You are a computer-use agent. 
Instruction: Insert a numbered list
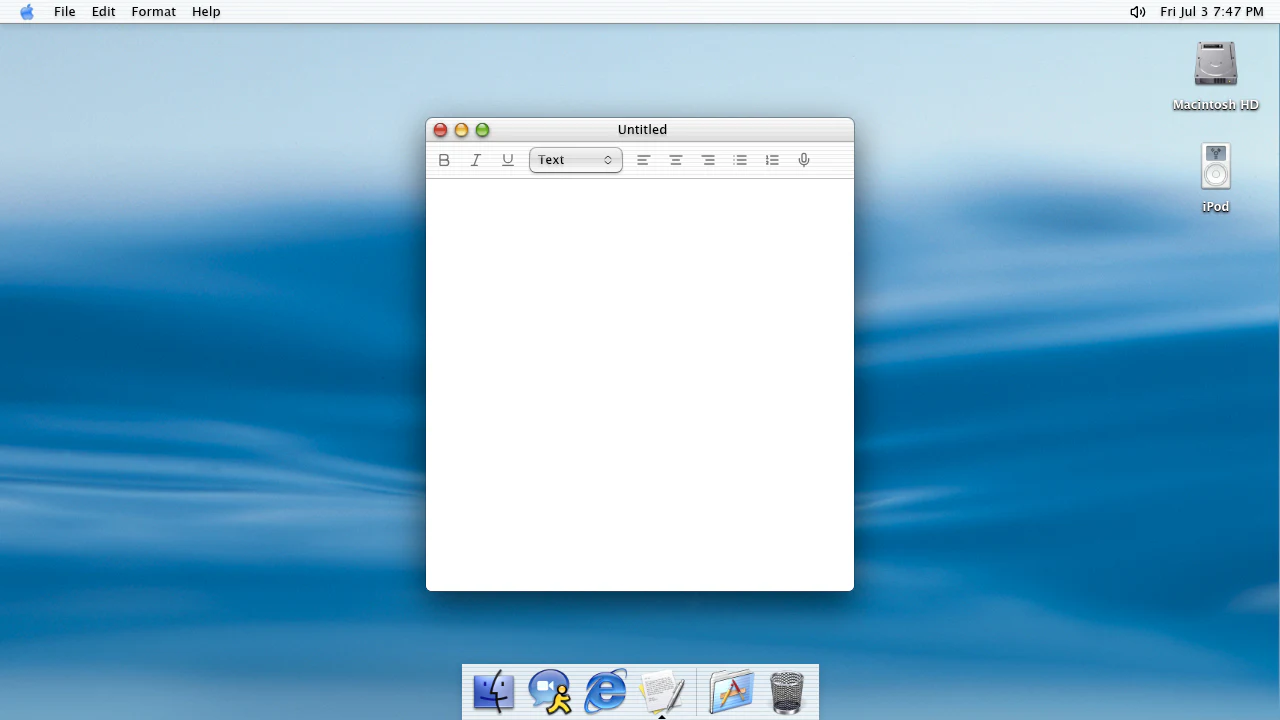[772, 160]
